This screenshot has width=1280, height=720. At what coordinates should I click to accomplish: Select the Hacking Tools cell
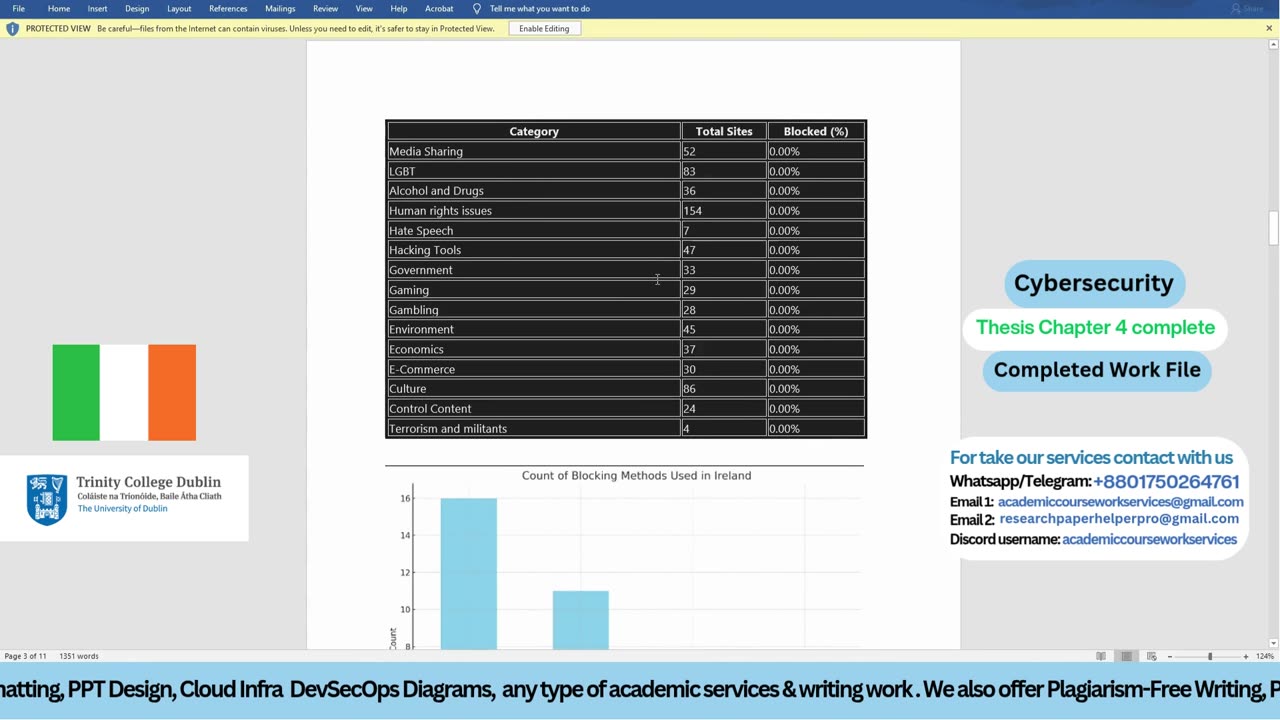coord(534,250)
